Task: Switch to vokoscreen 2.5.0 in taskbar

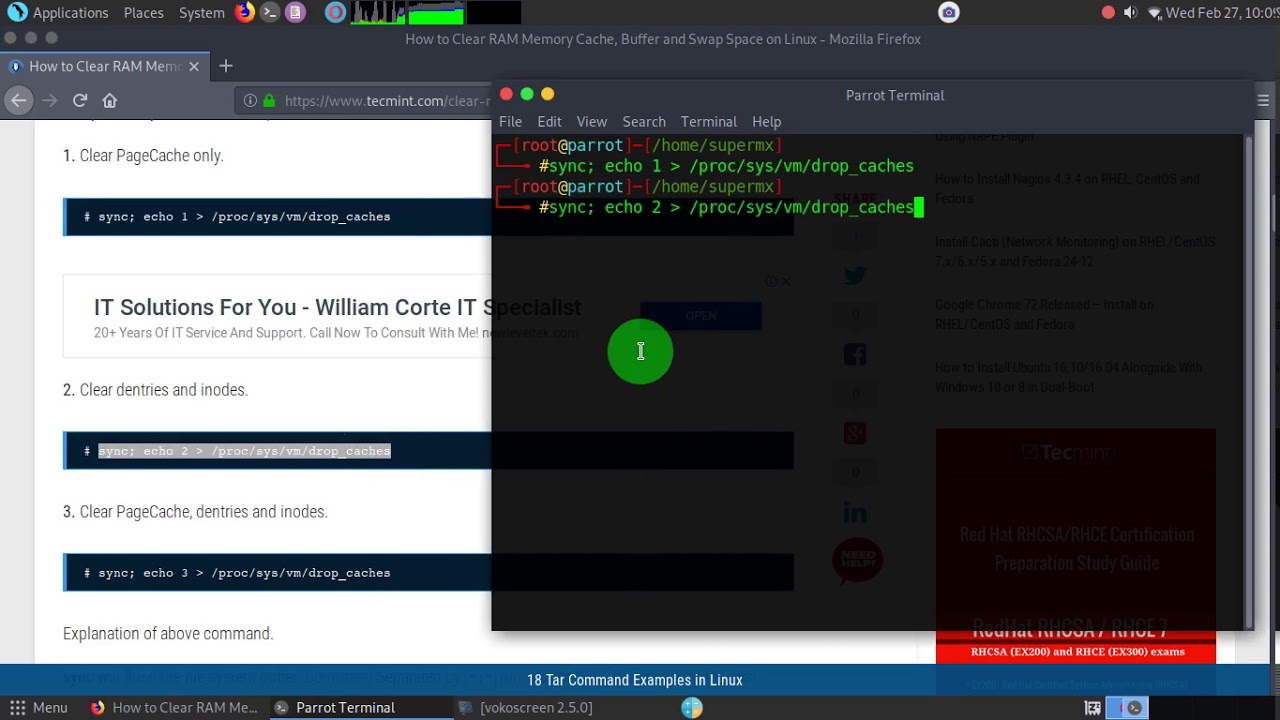Action: (524, 707)
